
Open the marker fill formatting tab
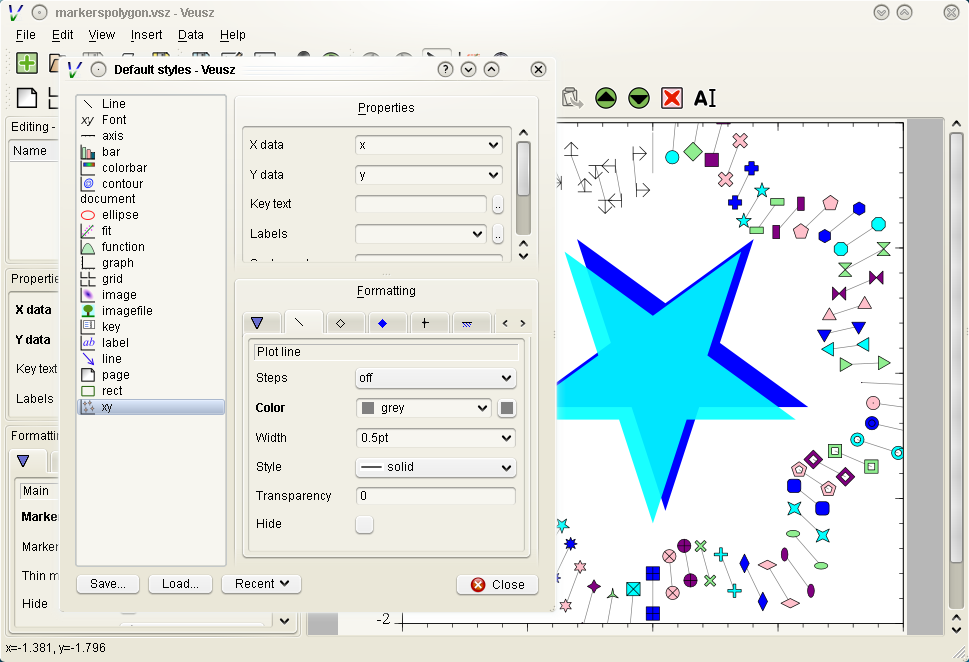point(381,323)
